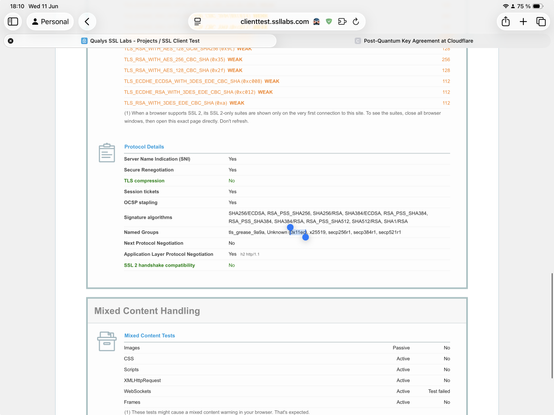Click the Next Protocol Negotiation label
The height and width of the screenshot is (415, 554).
(154, 243)
